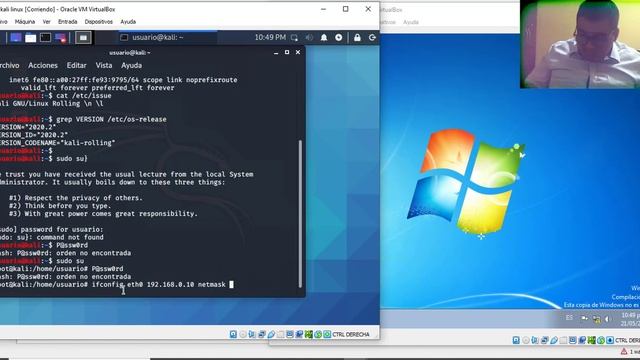Click the green processor indicator in Kali VM status bar
This screenshot has height=360, width=640.
click(308, 334)
